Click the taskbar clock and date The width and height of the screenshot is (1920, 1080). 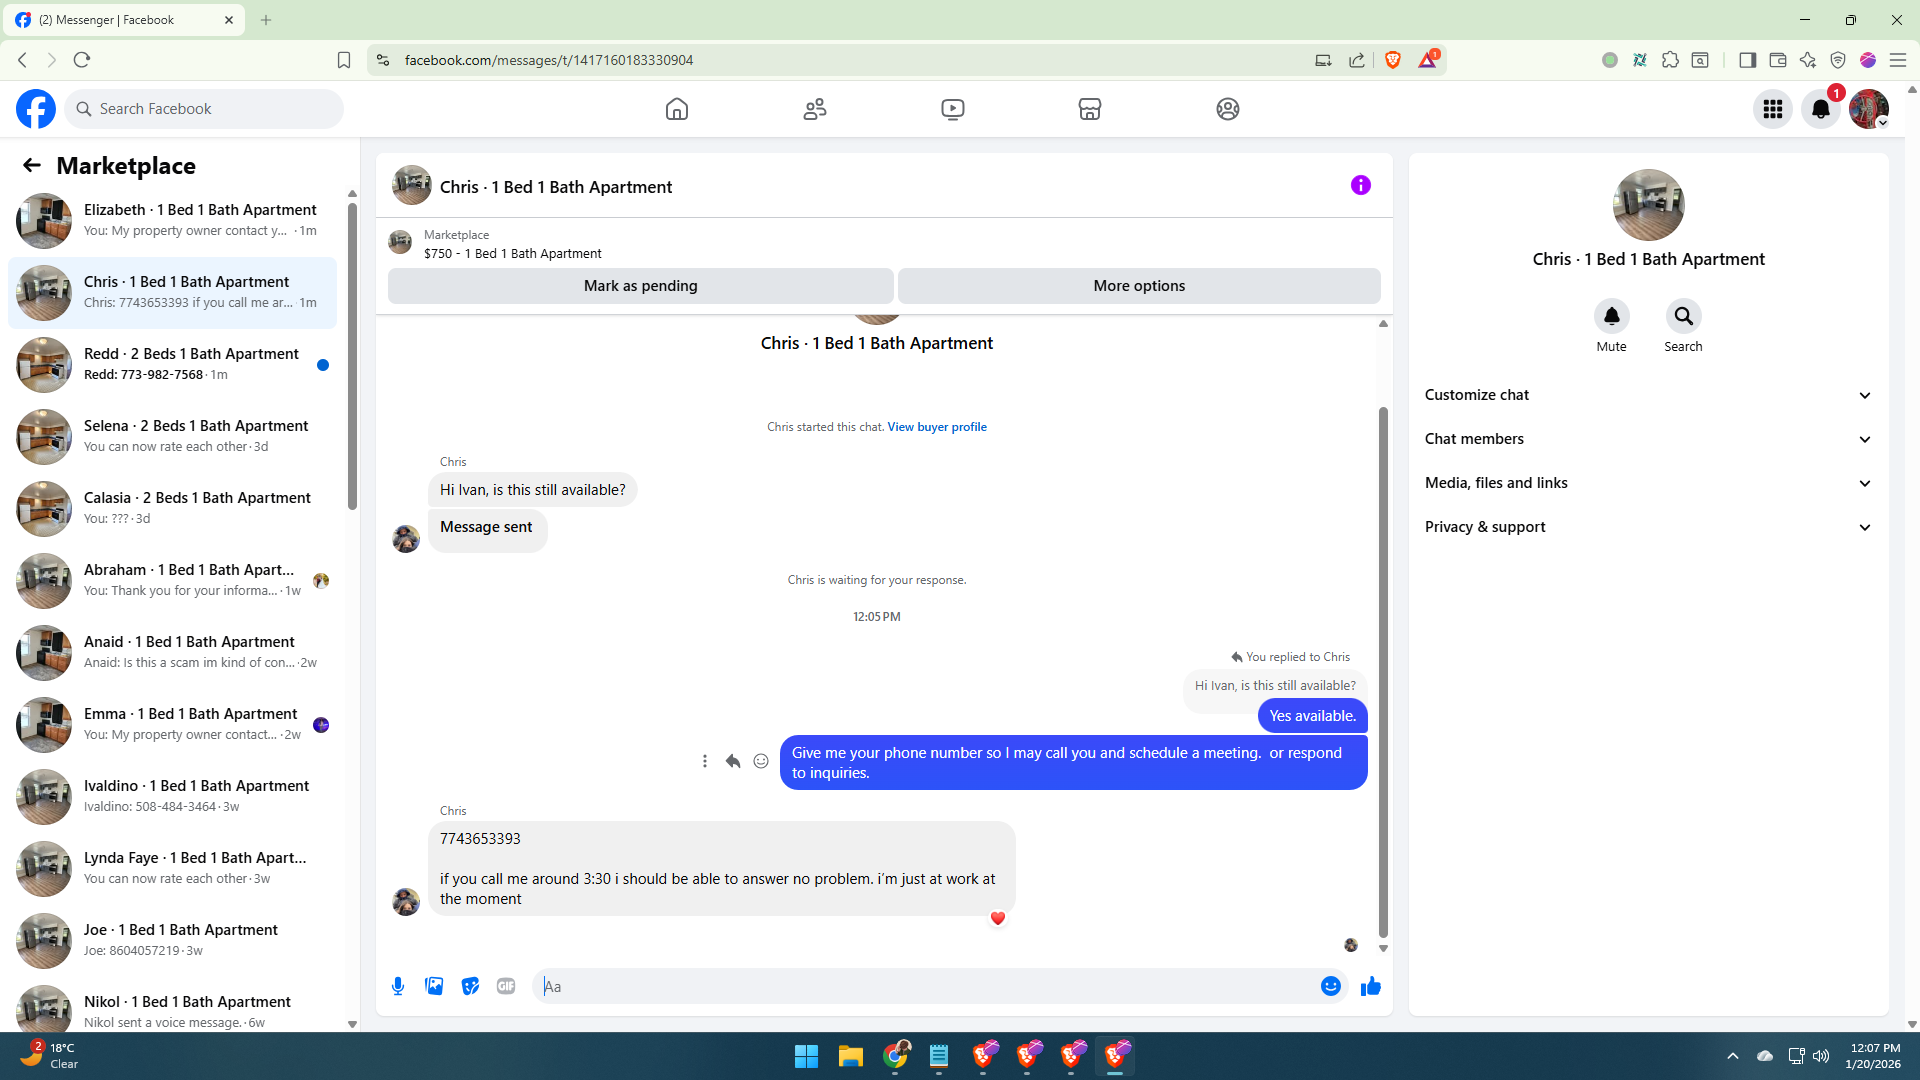(1874, 1056)
